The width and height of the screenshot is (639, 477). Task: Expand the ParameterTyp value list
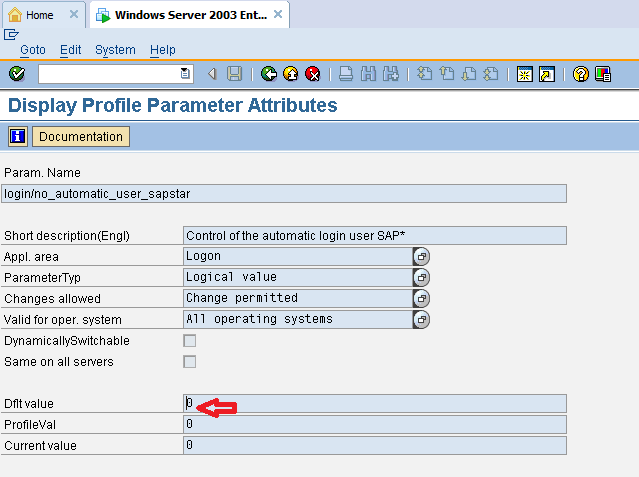(x=421, y=277)
